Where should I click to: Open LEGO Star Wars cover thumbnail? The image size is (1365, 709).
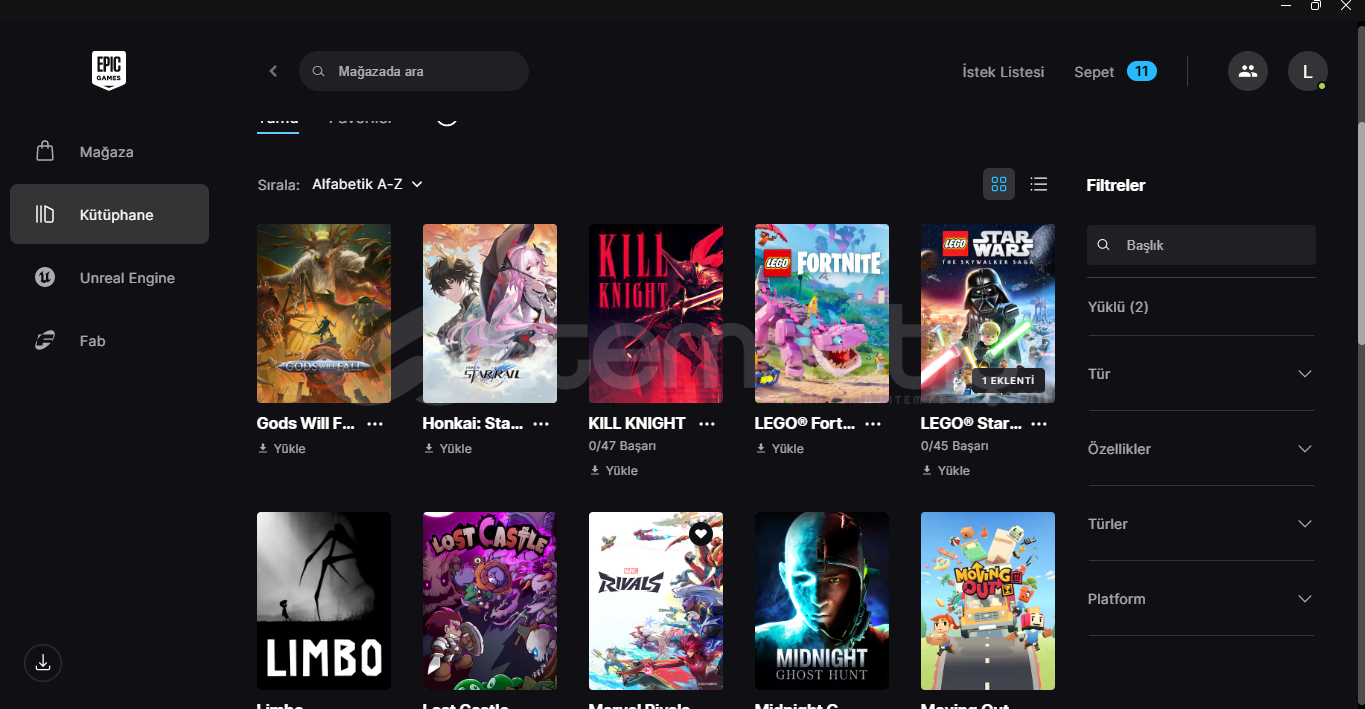coord(988,313)
